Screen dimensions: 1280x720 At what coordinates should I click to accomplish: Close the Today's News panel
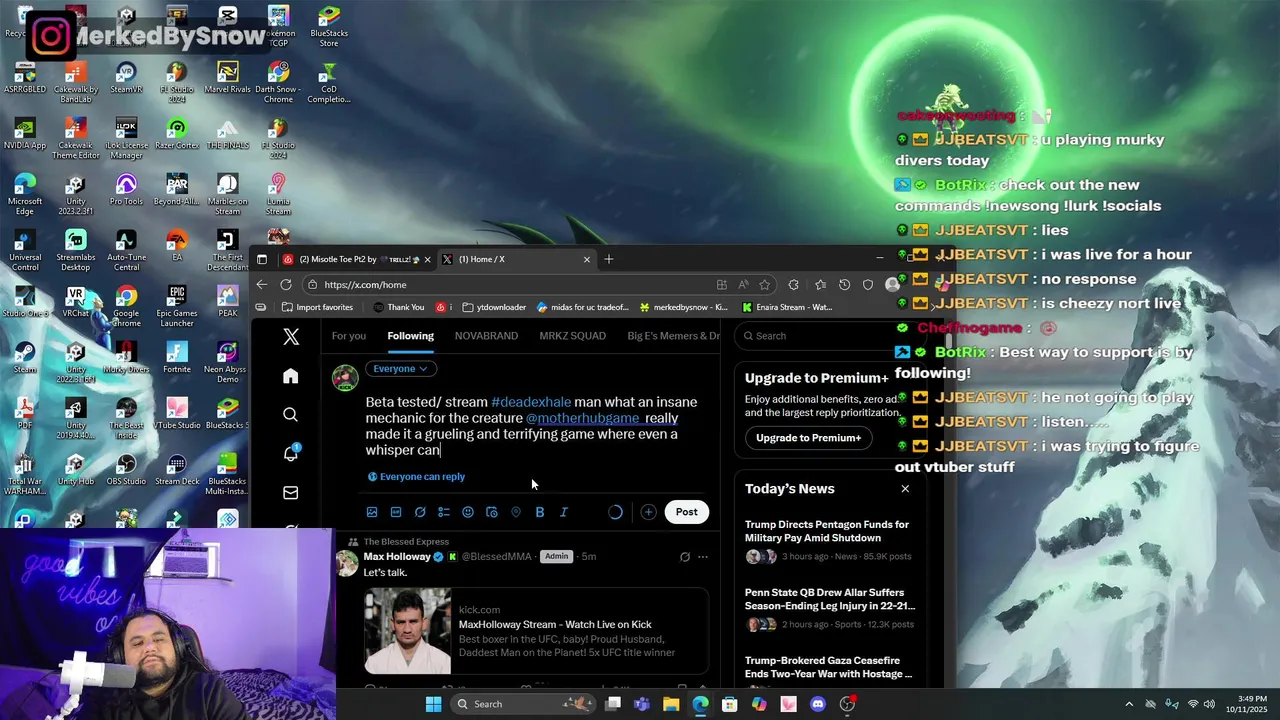coord(905,489)
